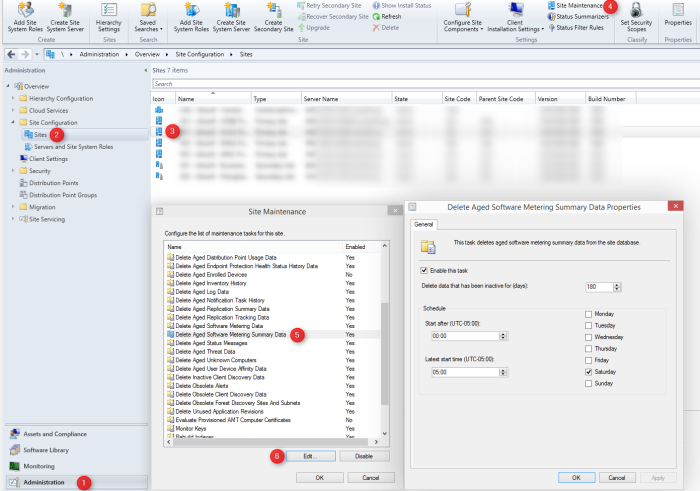This screenshot has width=700, height=491.
Task: Check the Tuesday schedule checkbox
Action: [x=588, y=326]
